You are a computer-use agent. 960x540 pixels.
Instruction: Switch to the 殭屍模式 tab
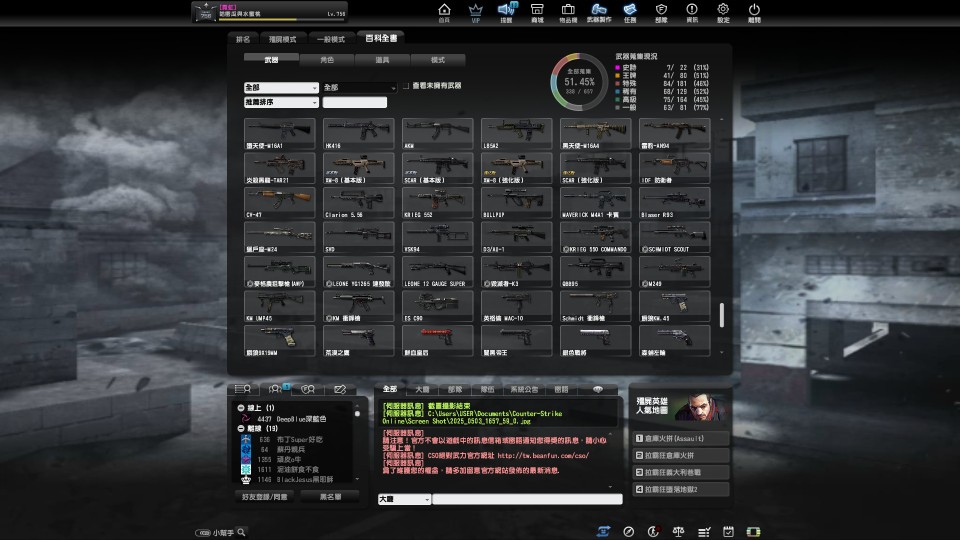[x=282, y=39]
